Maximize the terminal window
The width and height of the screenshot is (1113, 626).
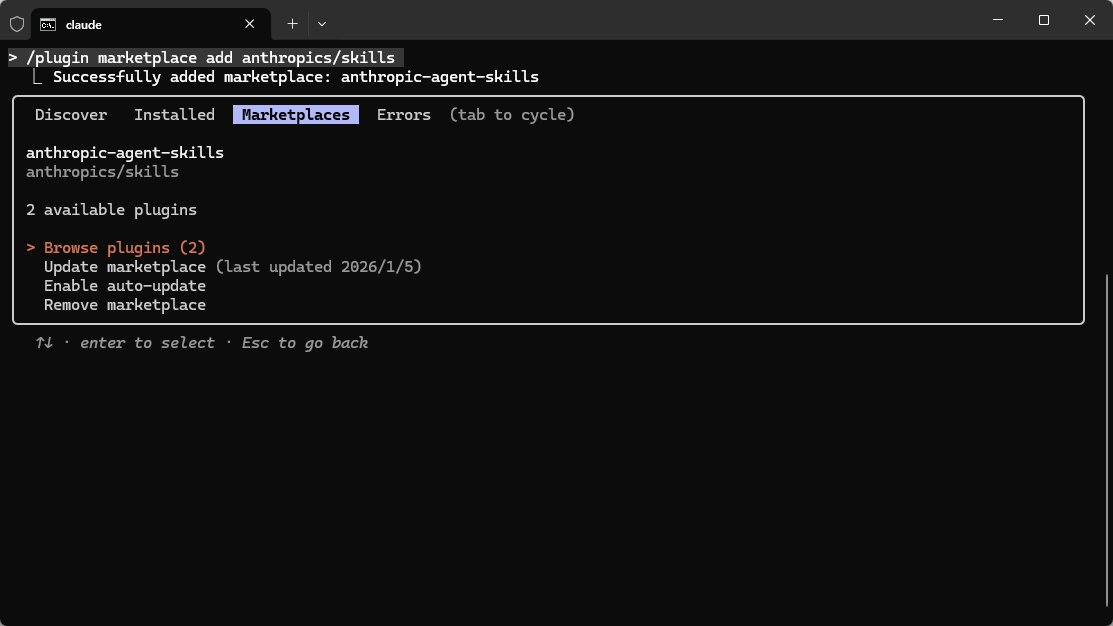pyautogui.click(x=1044, y=20)
